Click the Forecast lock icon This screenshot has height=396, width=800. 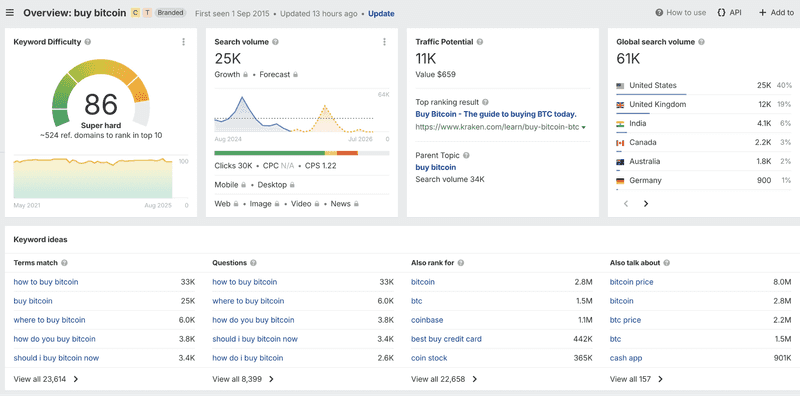(295, 75)
